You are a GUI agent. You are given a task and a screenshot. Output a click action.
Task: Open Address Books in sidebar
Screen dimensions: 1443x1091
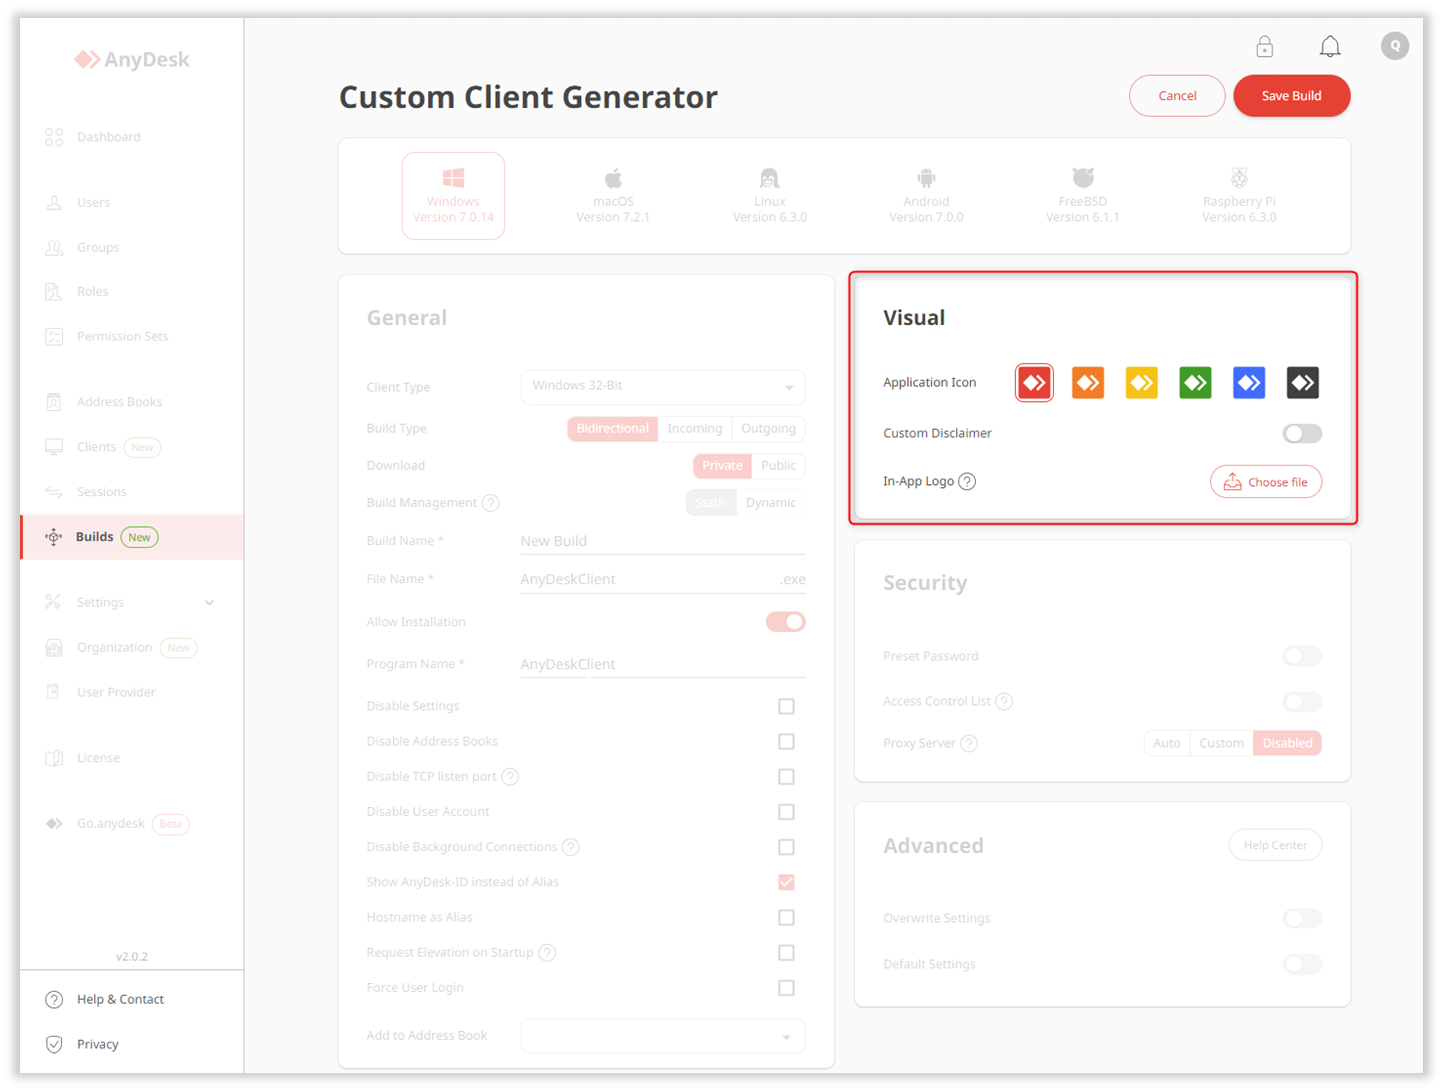point(131,402)
